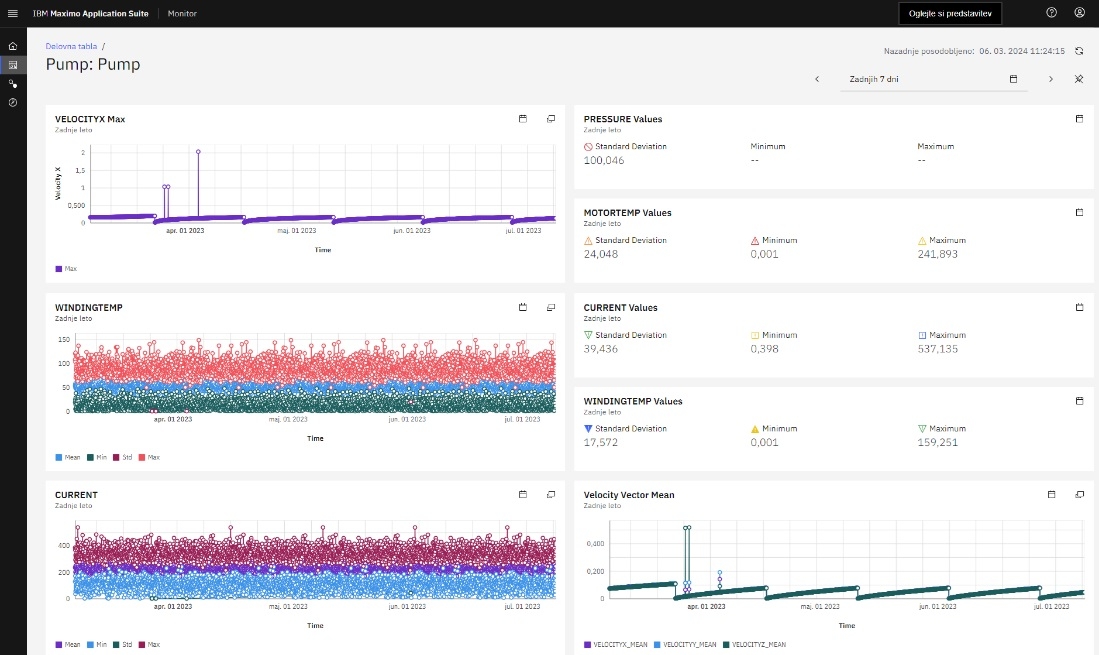Open the user profile icon

point(1079,13)
